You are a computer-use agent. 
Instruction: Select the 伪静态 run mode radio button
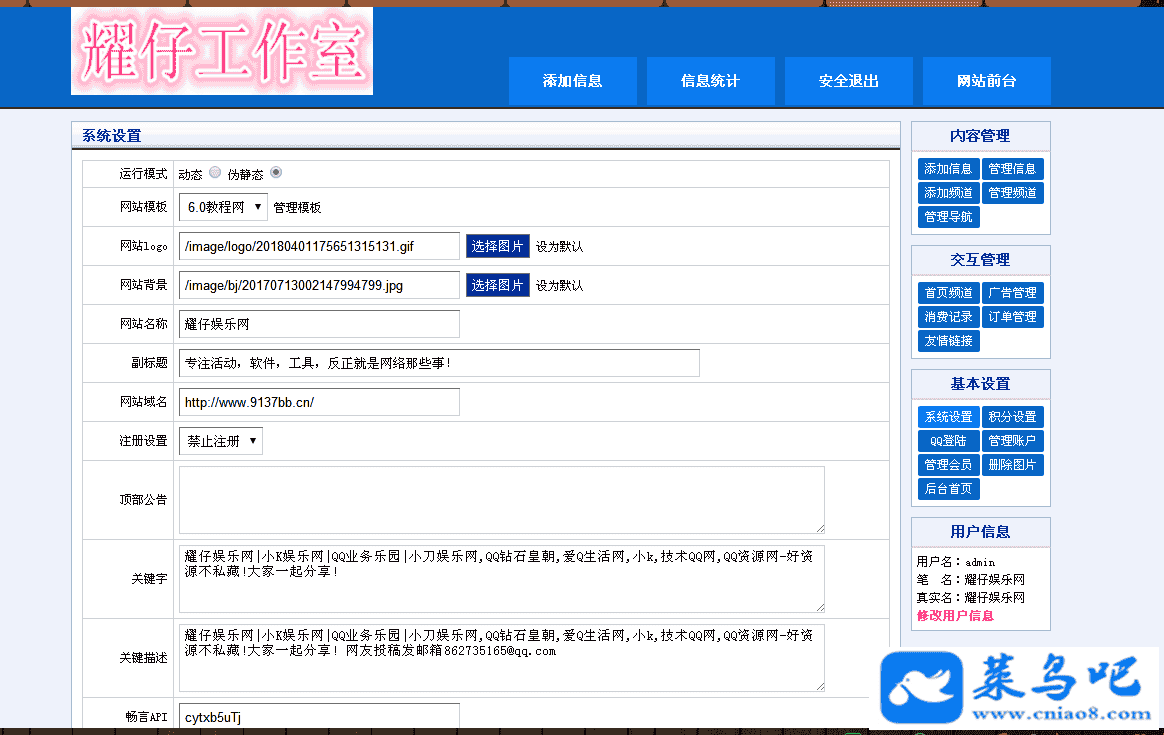pos(276,172)
